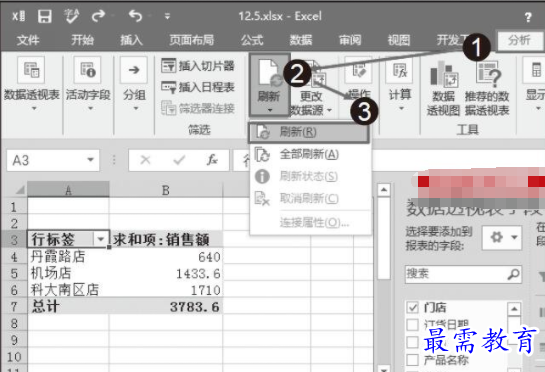Click the confirm checkmark formula bar icon
This screenshot has height=372, width=545.
179,160
